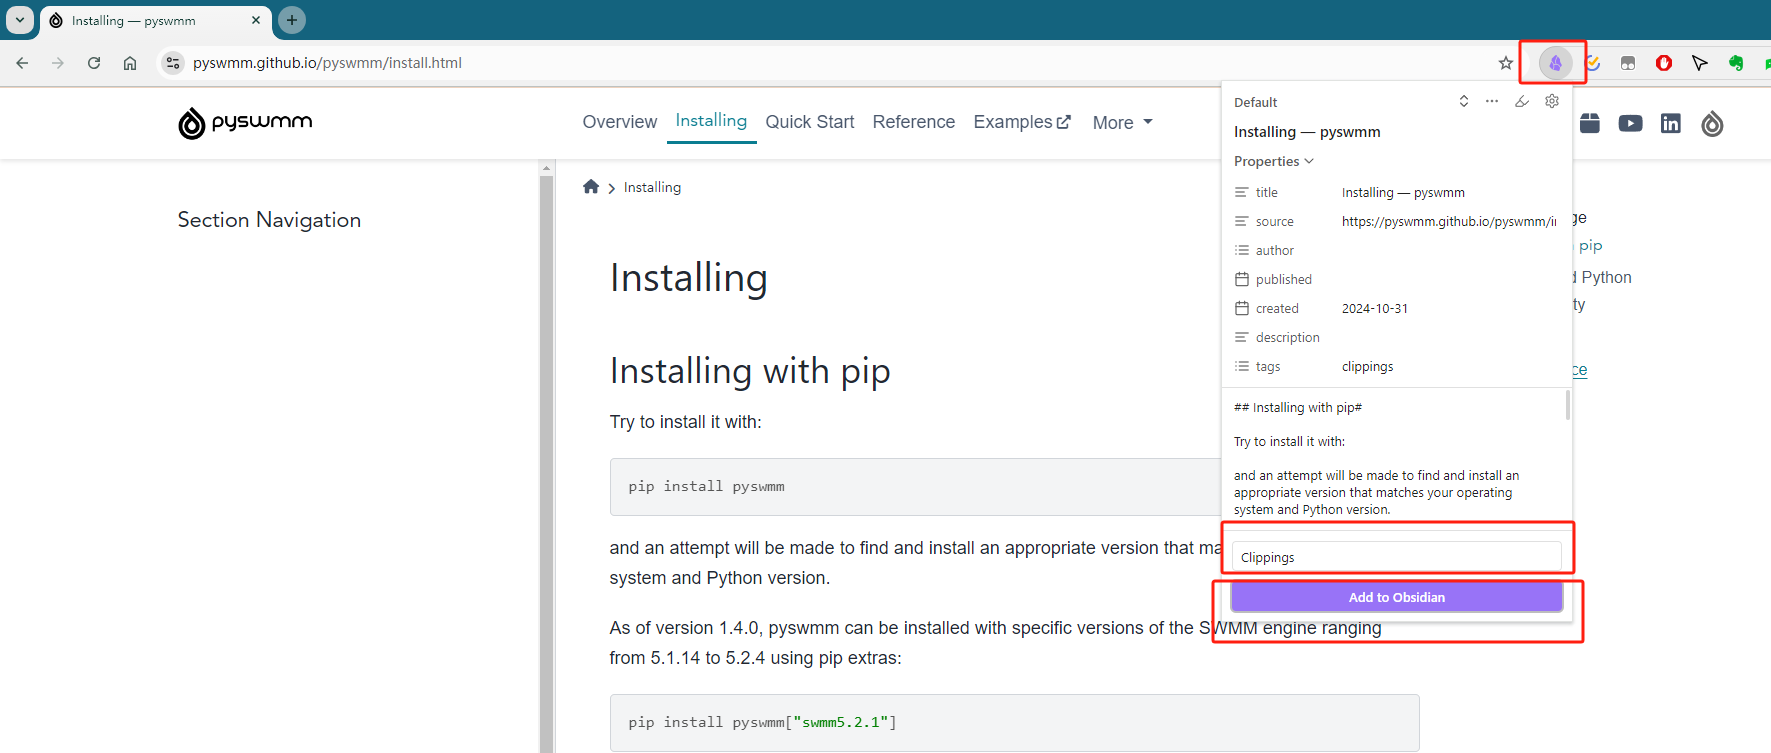The image size is (1771, 753).
Task: Click the home breadcrumb icon
Action: 591,187
